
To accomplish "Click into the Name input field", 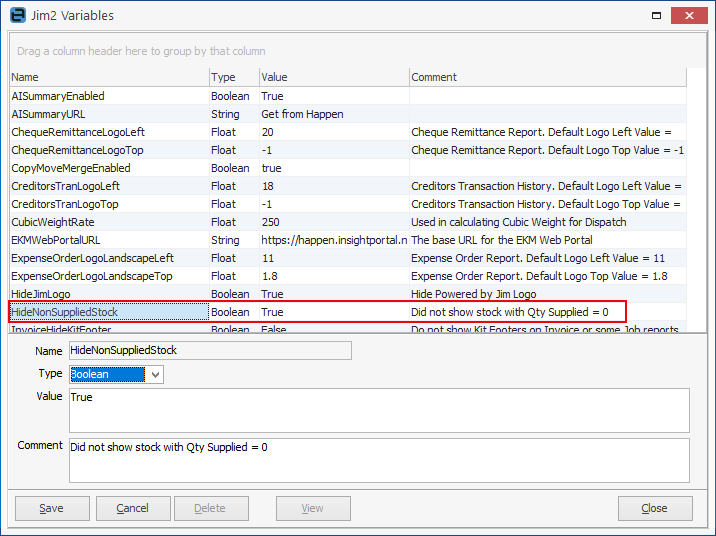I will [x=210, y=350].
